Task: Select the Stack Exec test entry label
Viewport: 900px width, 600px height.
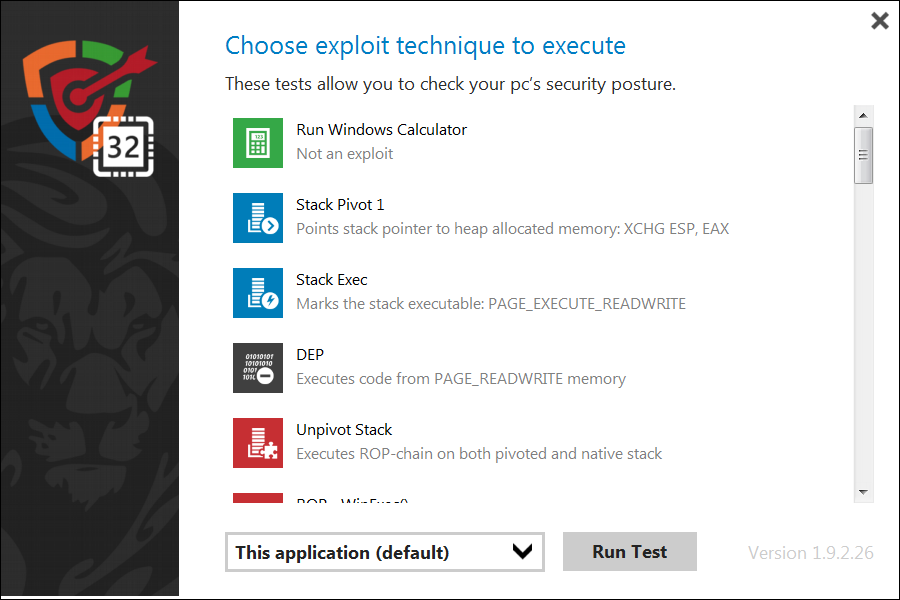Action: click(332, 280)
